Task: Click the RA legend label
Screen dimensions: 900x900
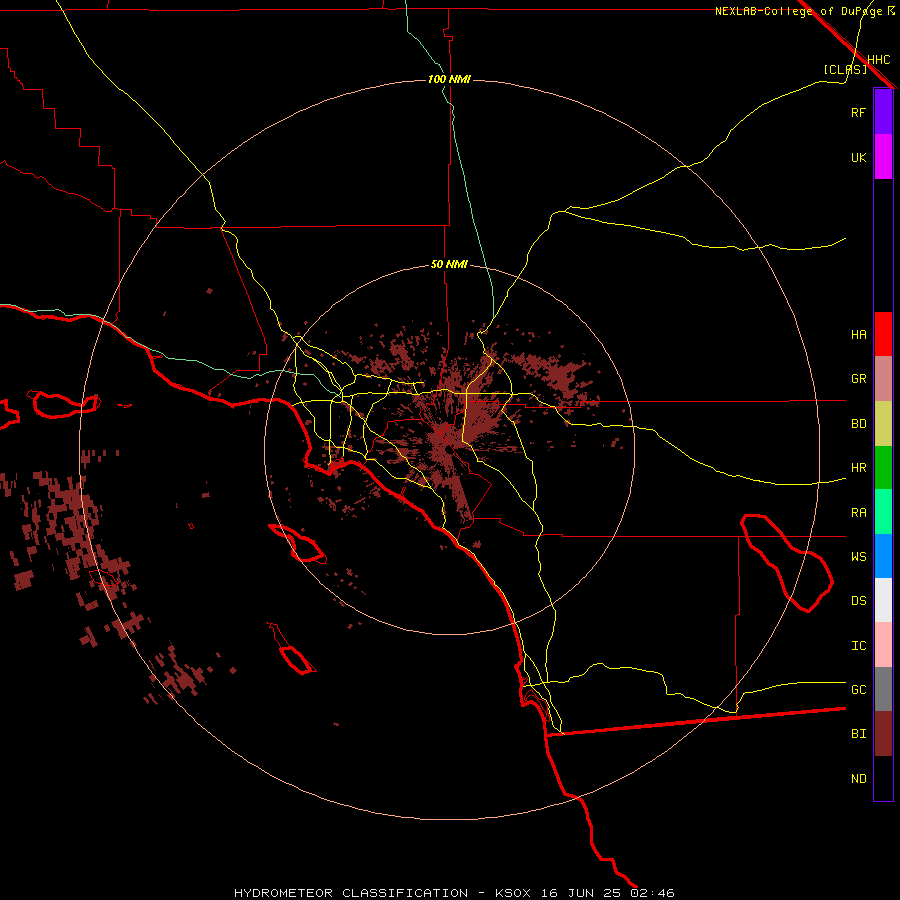Action: (858, 513)
